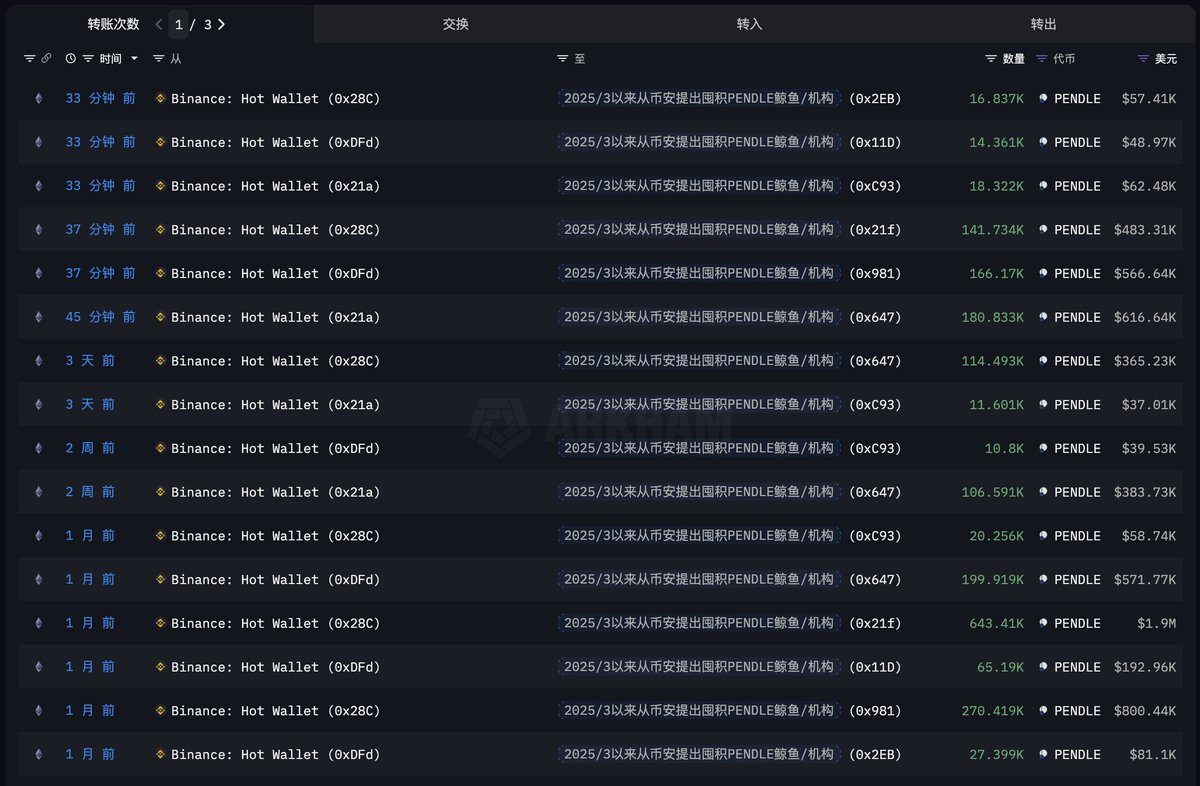Open the filter icon next to 时间

point(88,59)
